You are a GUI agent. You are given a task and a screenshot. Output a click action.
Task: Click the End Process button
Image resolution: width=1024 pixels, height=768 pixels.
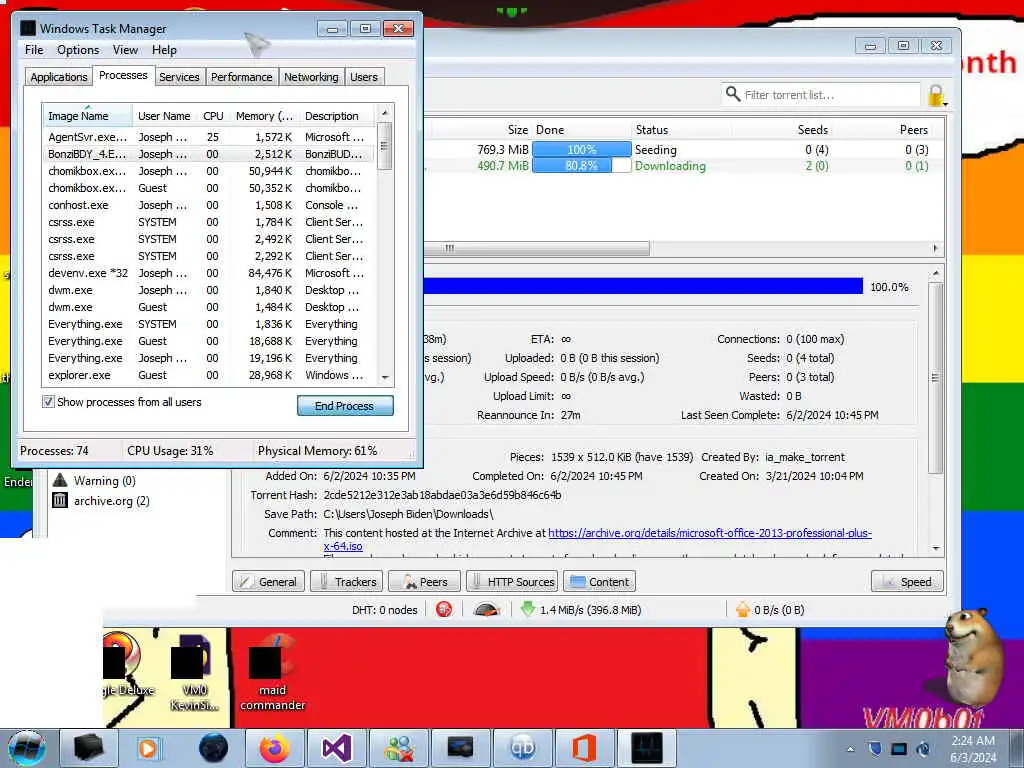click(x=345, y=406)
